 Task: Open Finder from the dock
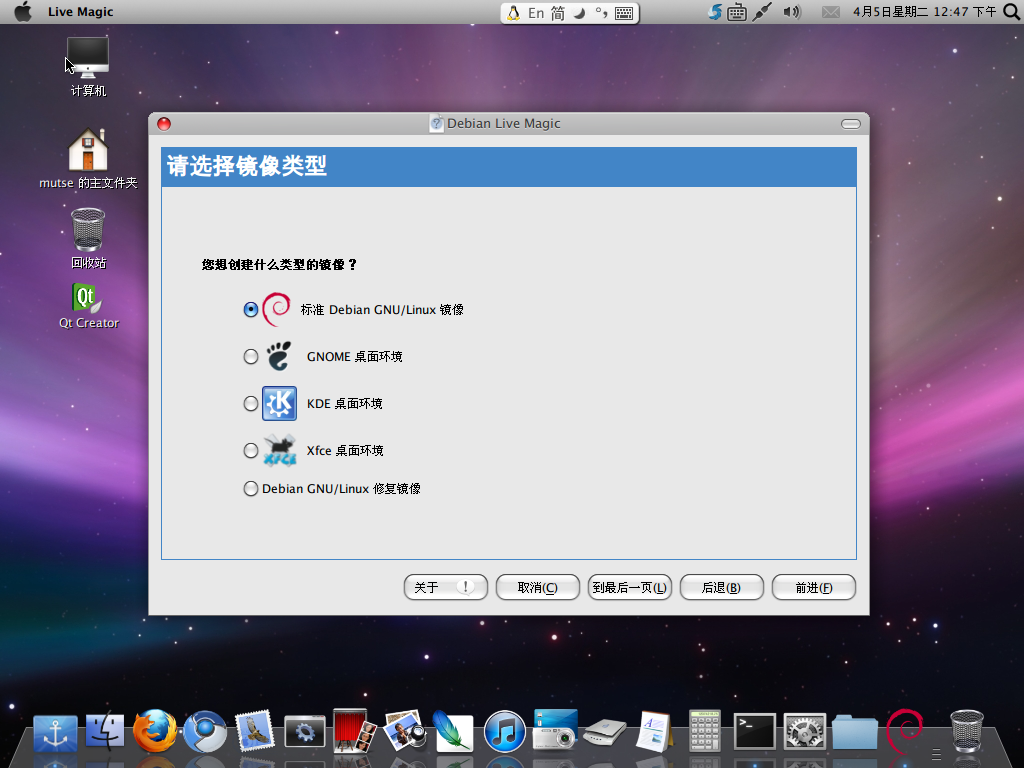pyautogui.click(x=104, y=731)
